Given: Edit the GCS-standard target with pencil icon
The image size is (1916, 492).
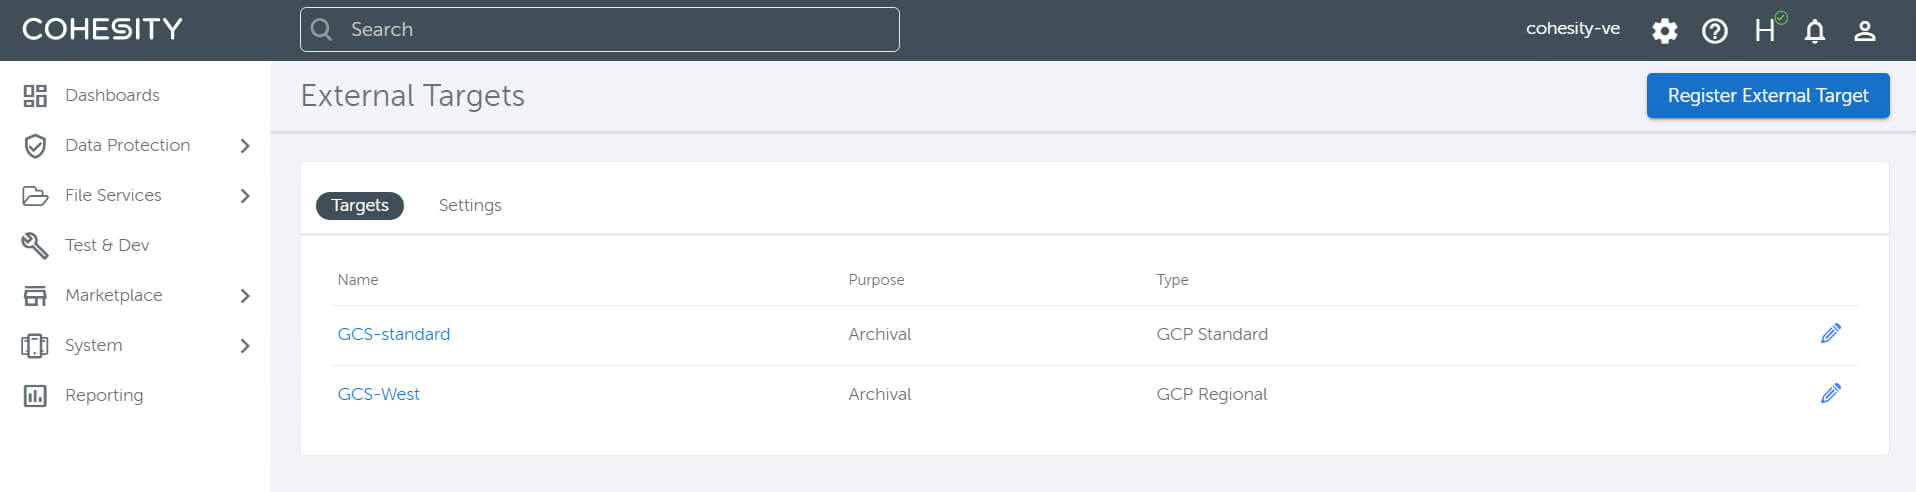Looking at the screenshot, I should click(x=1830, y=334).
